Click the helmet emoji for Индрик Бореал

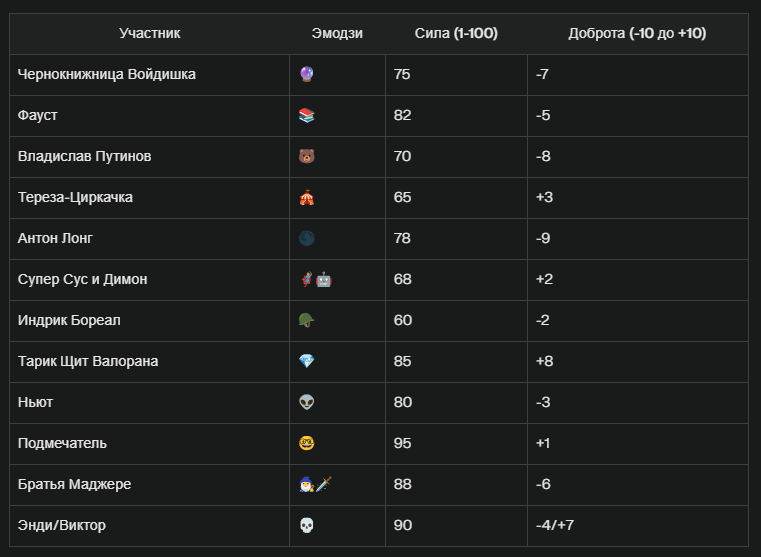click(x=307, y=320)
